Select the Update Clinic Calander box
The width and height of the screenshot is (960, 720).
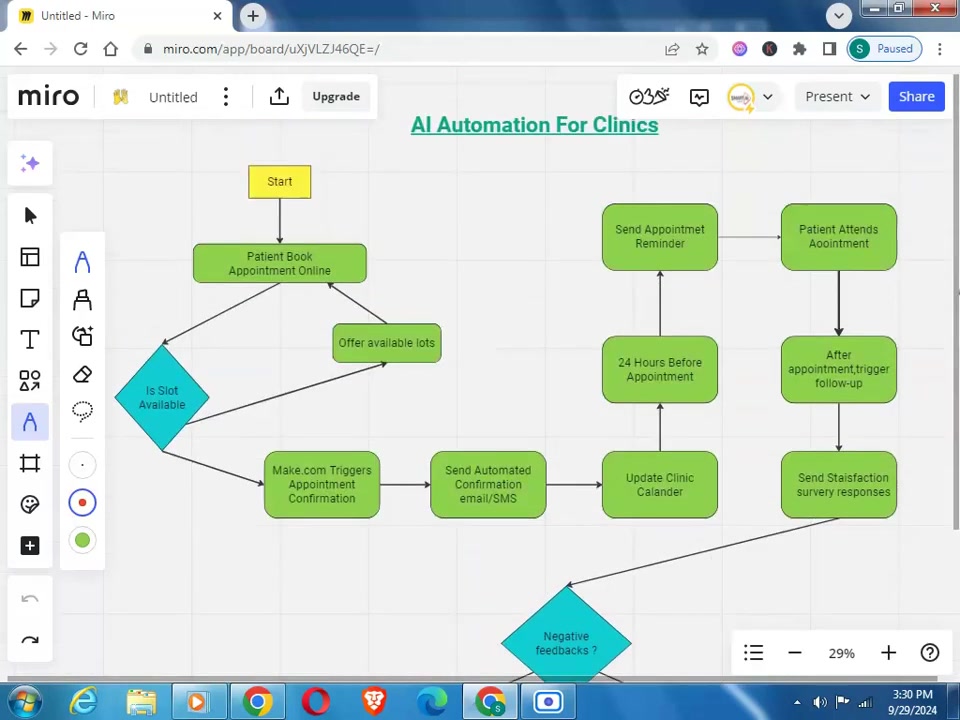pos(660,485)
